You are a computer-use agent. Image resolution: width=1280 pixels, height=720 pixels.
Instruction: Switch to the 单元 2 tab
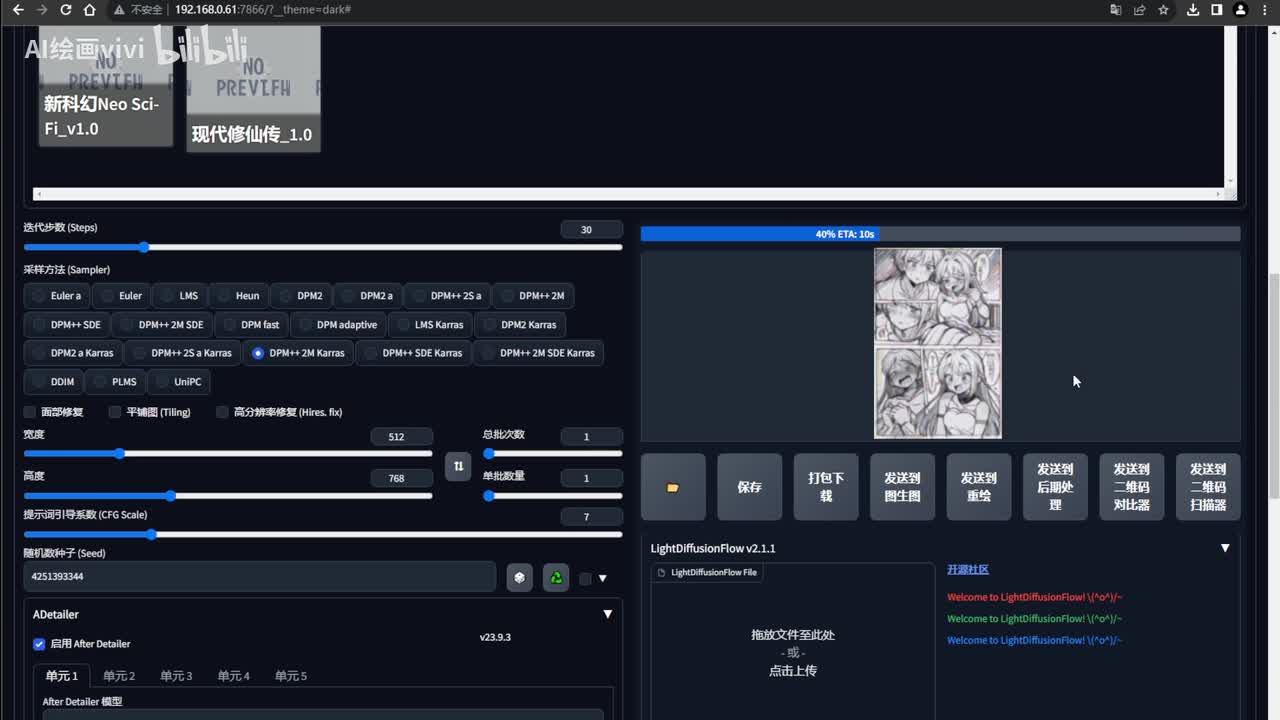click(x=119, y=676)
